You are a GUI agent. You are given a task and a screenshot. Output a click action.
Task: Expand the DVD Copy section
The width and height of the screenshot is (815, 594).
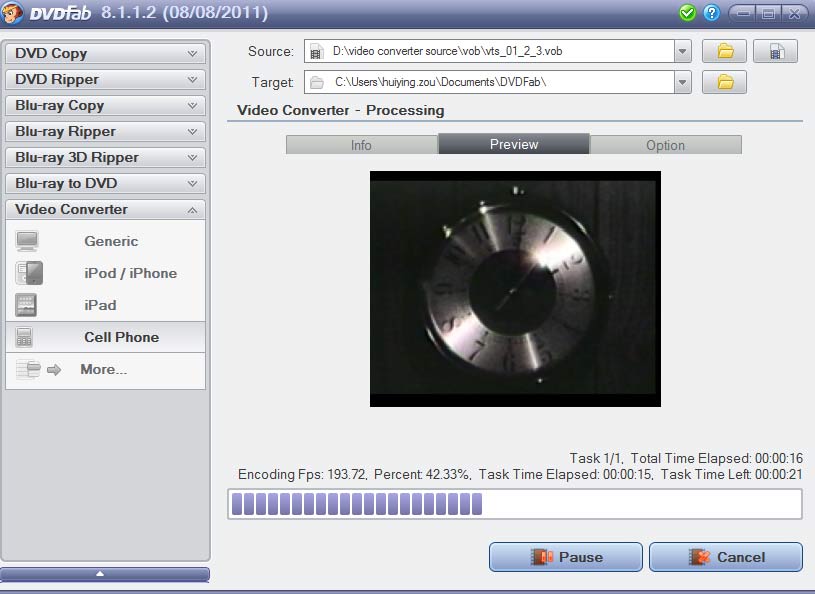(x=106, y=54)
